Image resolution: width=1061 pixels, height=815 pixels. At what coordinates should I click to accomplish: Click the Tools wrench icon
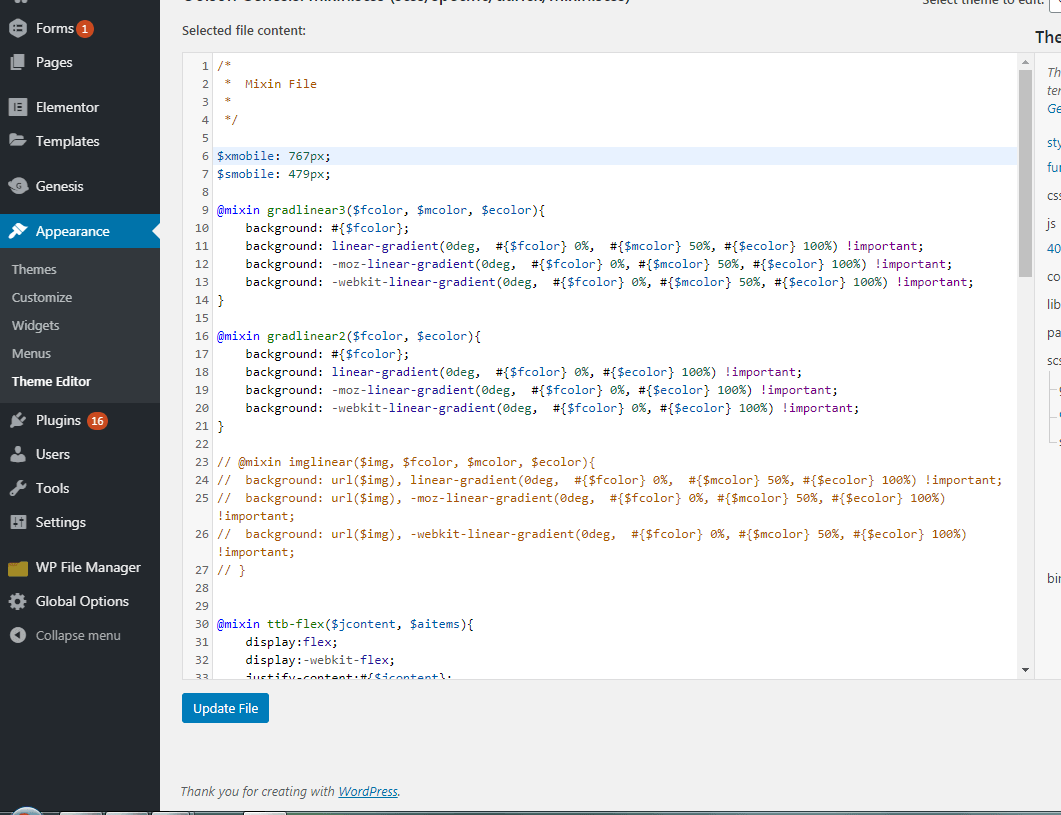pos(18,488)
